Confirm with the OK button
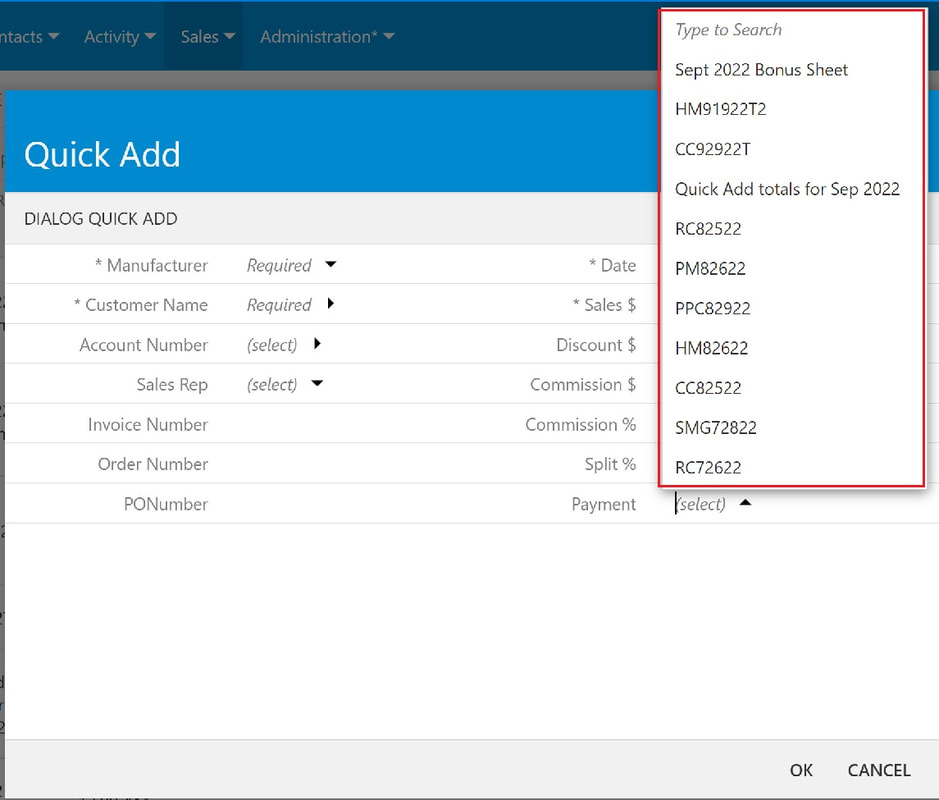939x800 pixels. [801, 770]
